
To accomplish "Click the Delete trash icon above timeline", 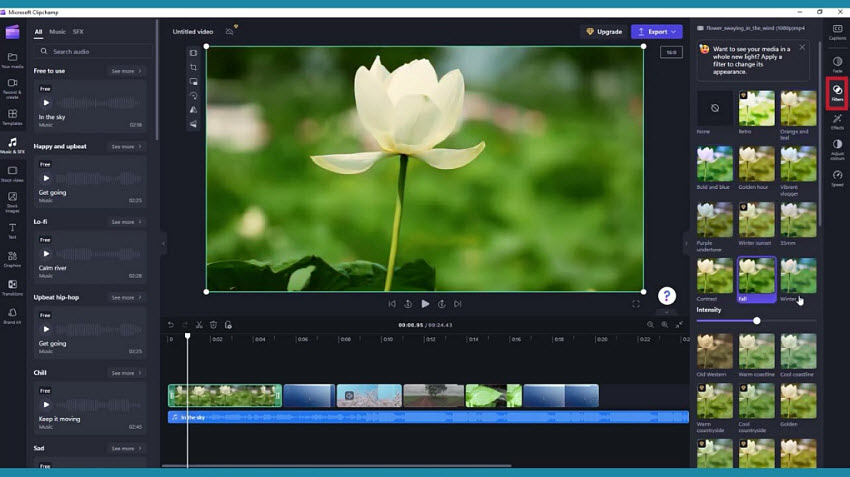I will pyautogui.click(x=214, y=325).
